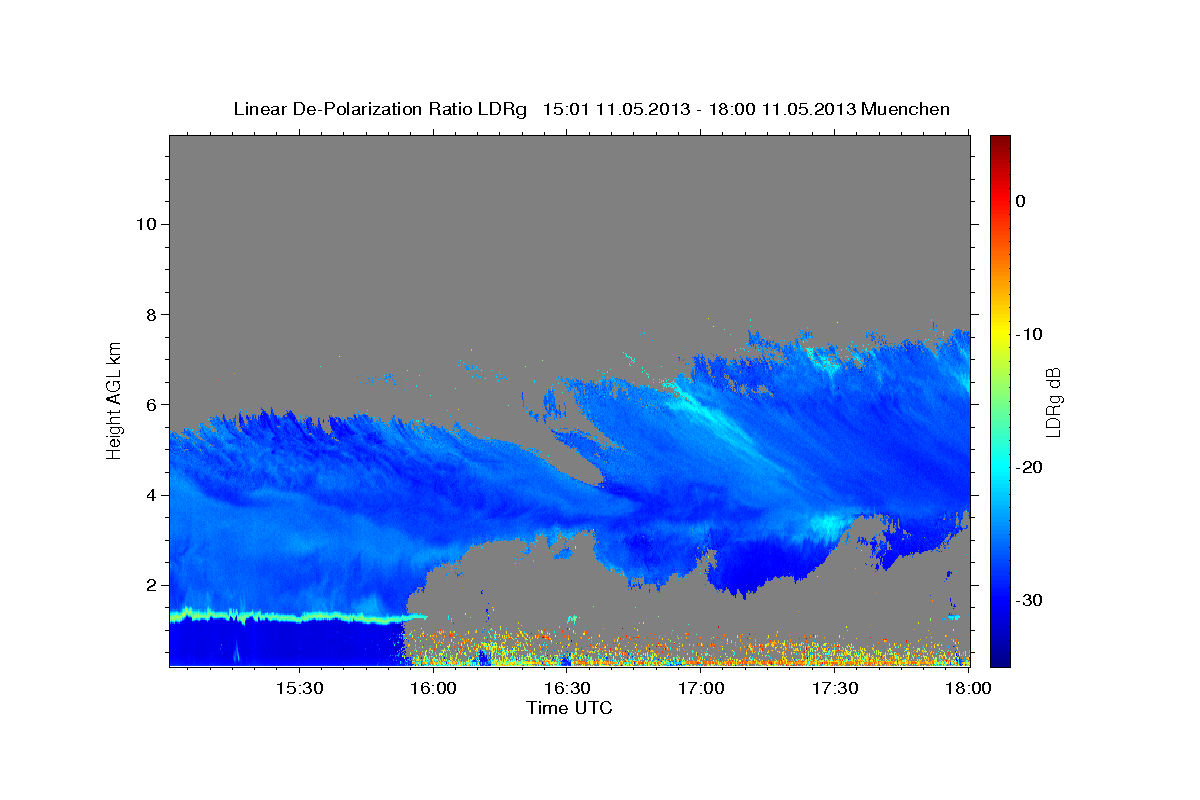Click the dark blue bottom of the colorbar

coord(1000,660)
